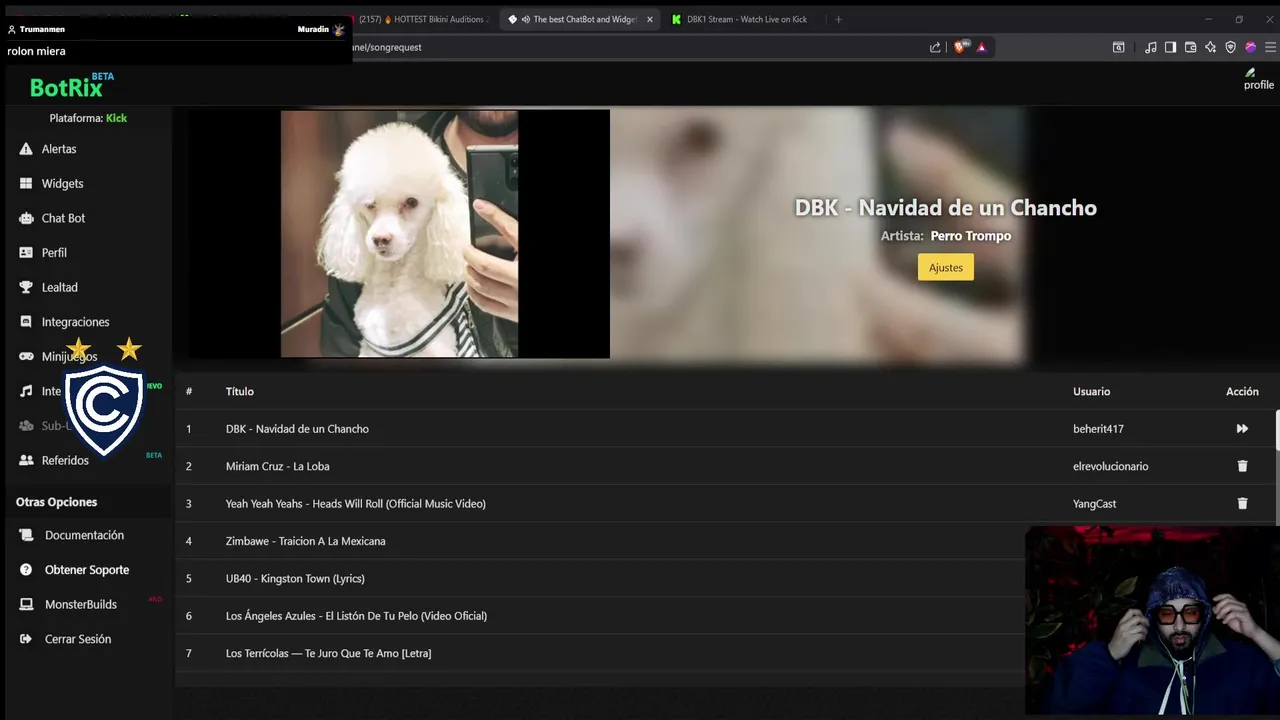Open the Chat Bot robot icon
This screenshot has width=1280, height=720.
coord(26,218)
